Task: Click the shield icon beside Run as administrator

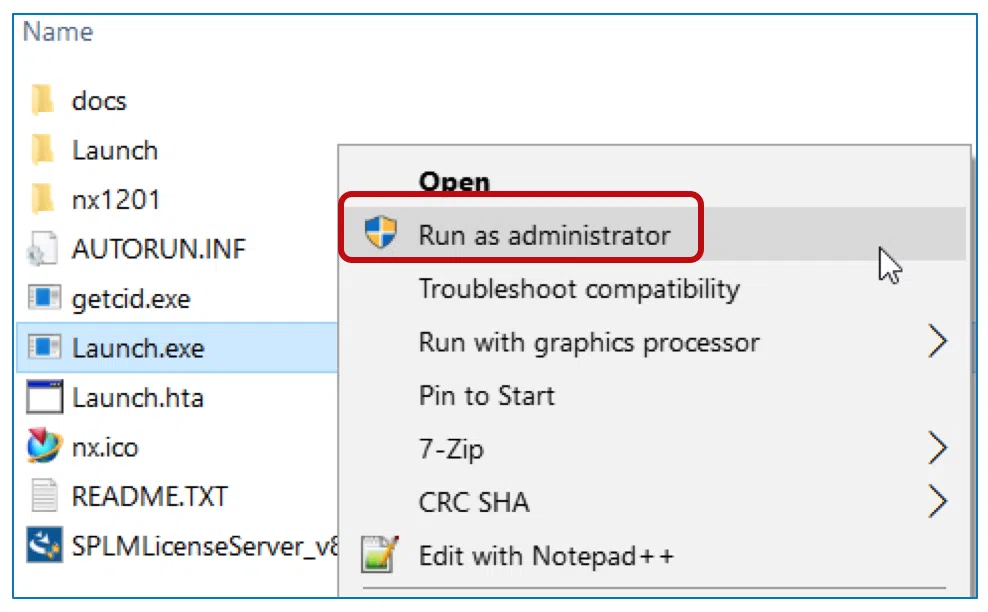Action: (381, 232)
